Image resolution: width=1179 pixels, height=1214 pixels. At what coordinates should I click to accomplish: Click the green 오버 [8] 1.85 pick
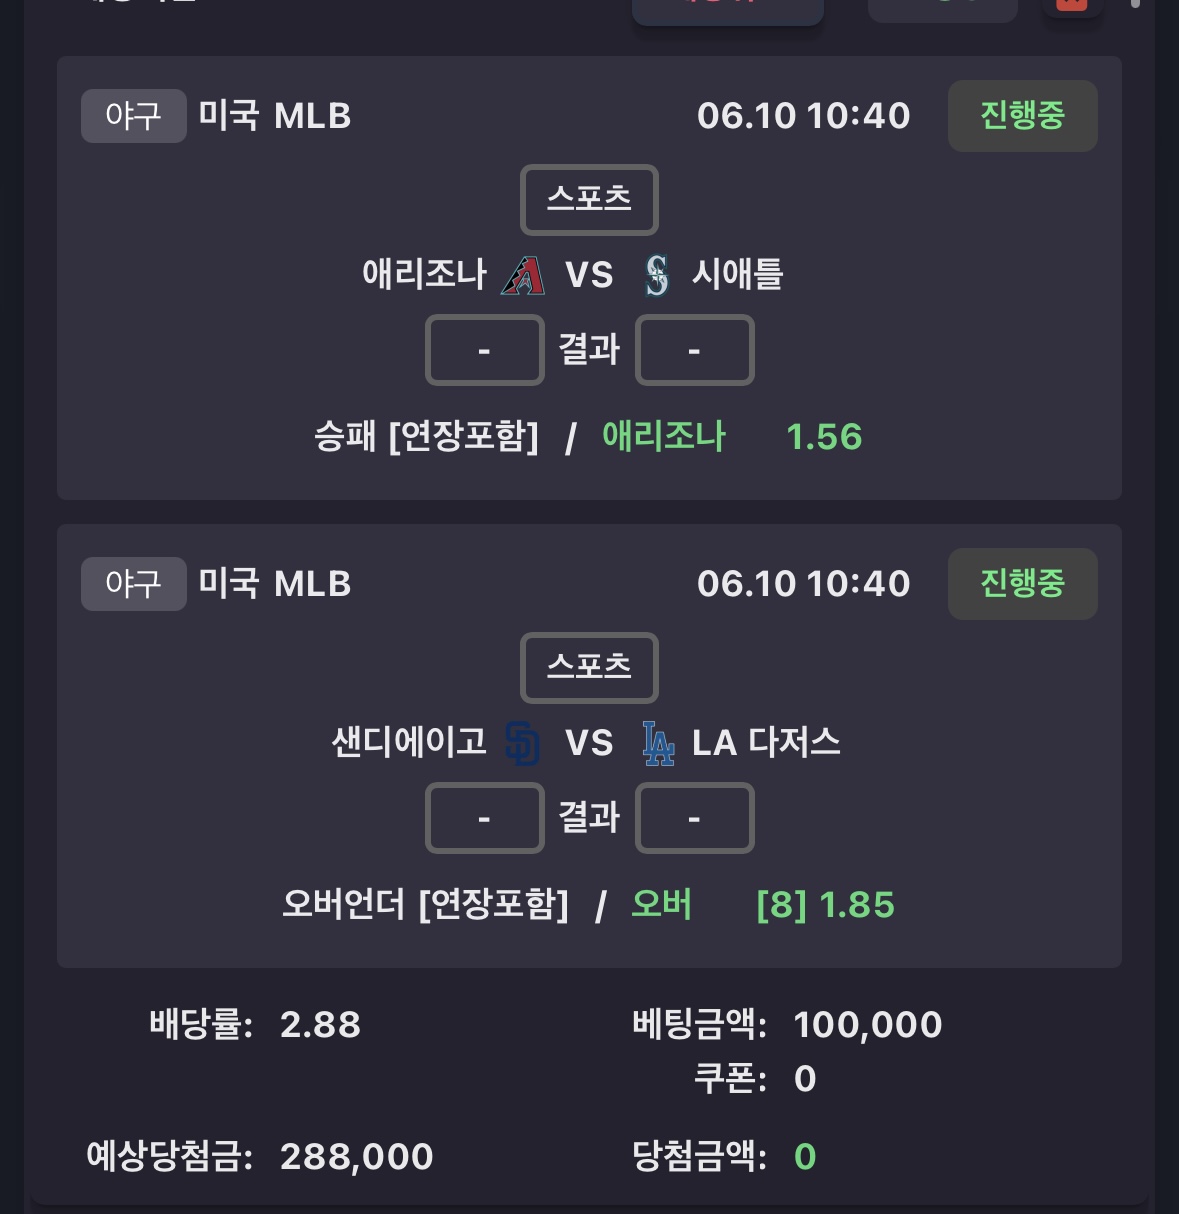click(763, 905)
